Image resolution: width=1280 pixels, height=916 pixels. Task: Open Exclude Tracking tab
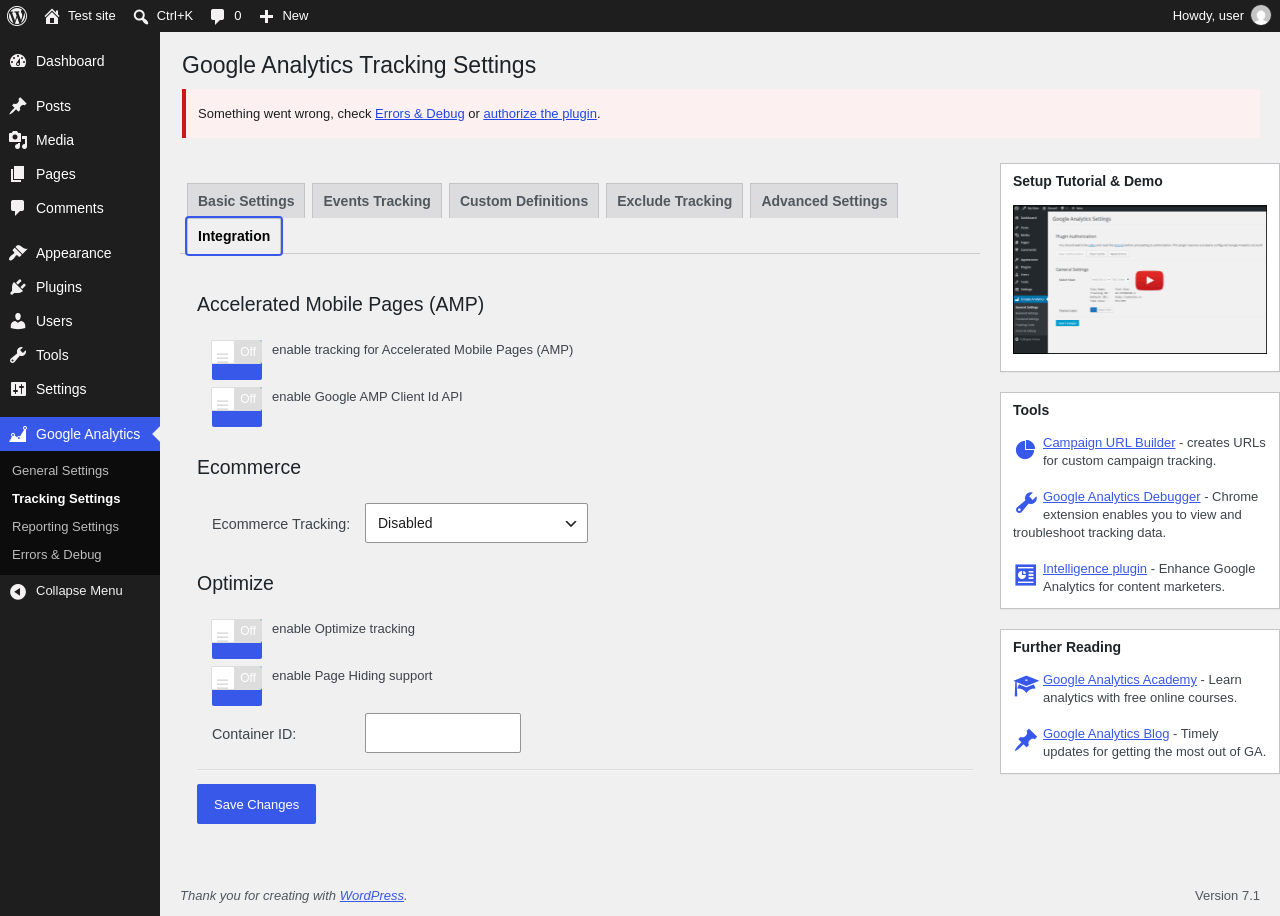674,201
